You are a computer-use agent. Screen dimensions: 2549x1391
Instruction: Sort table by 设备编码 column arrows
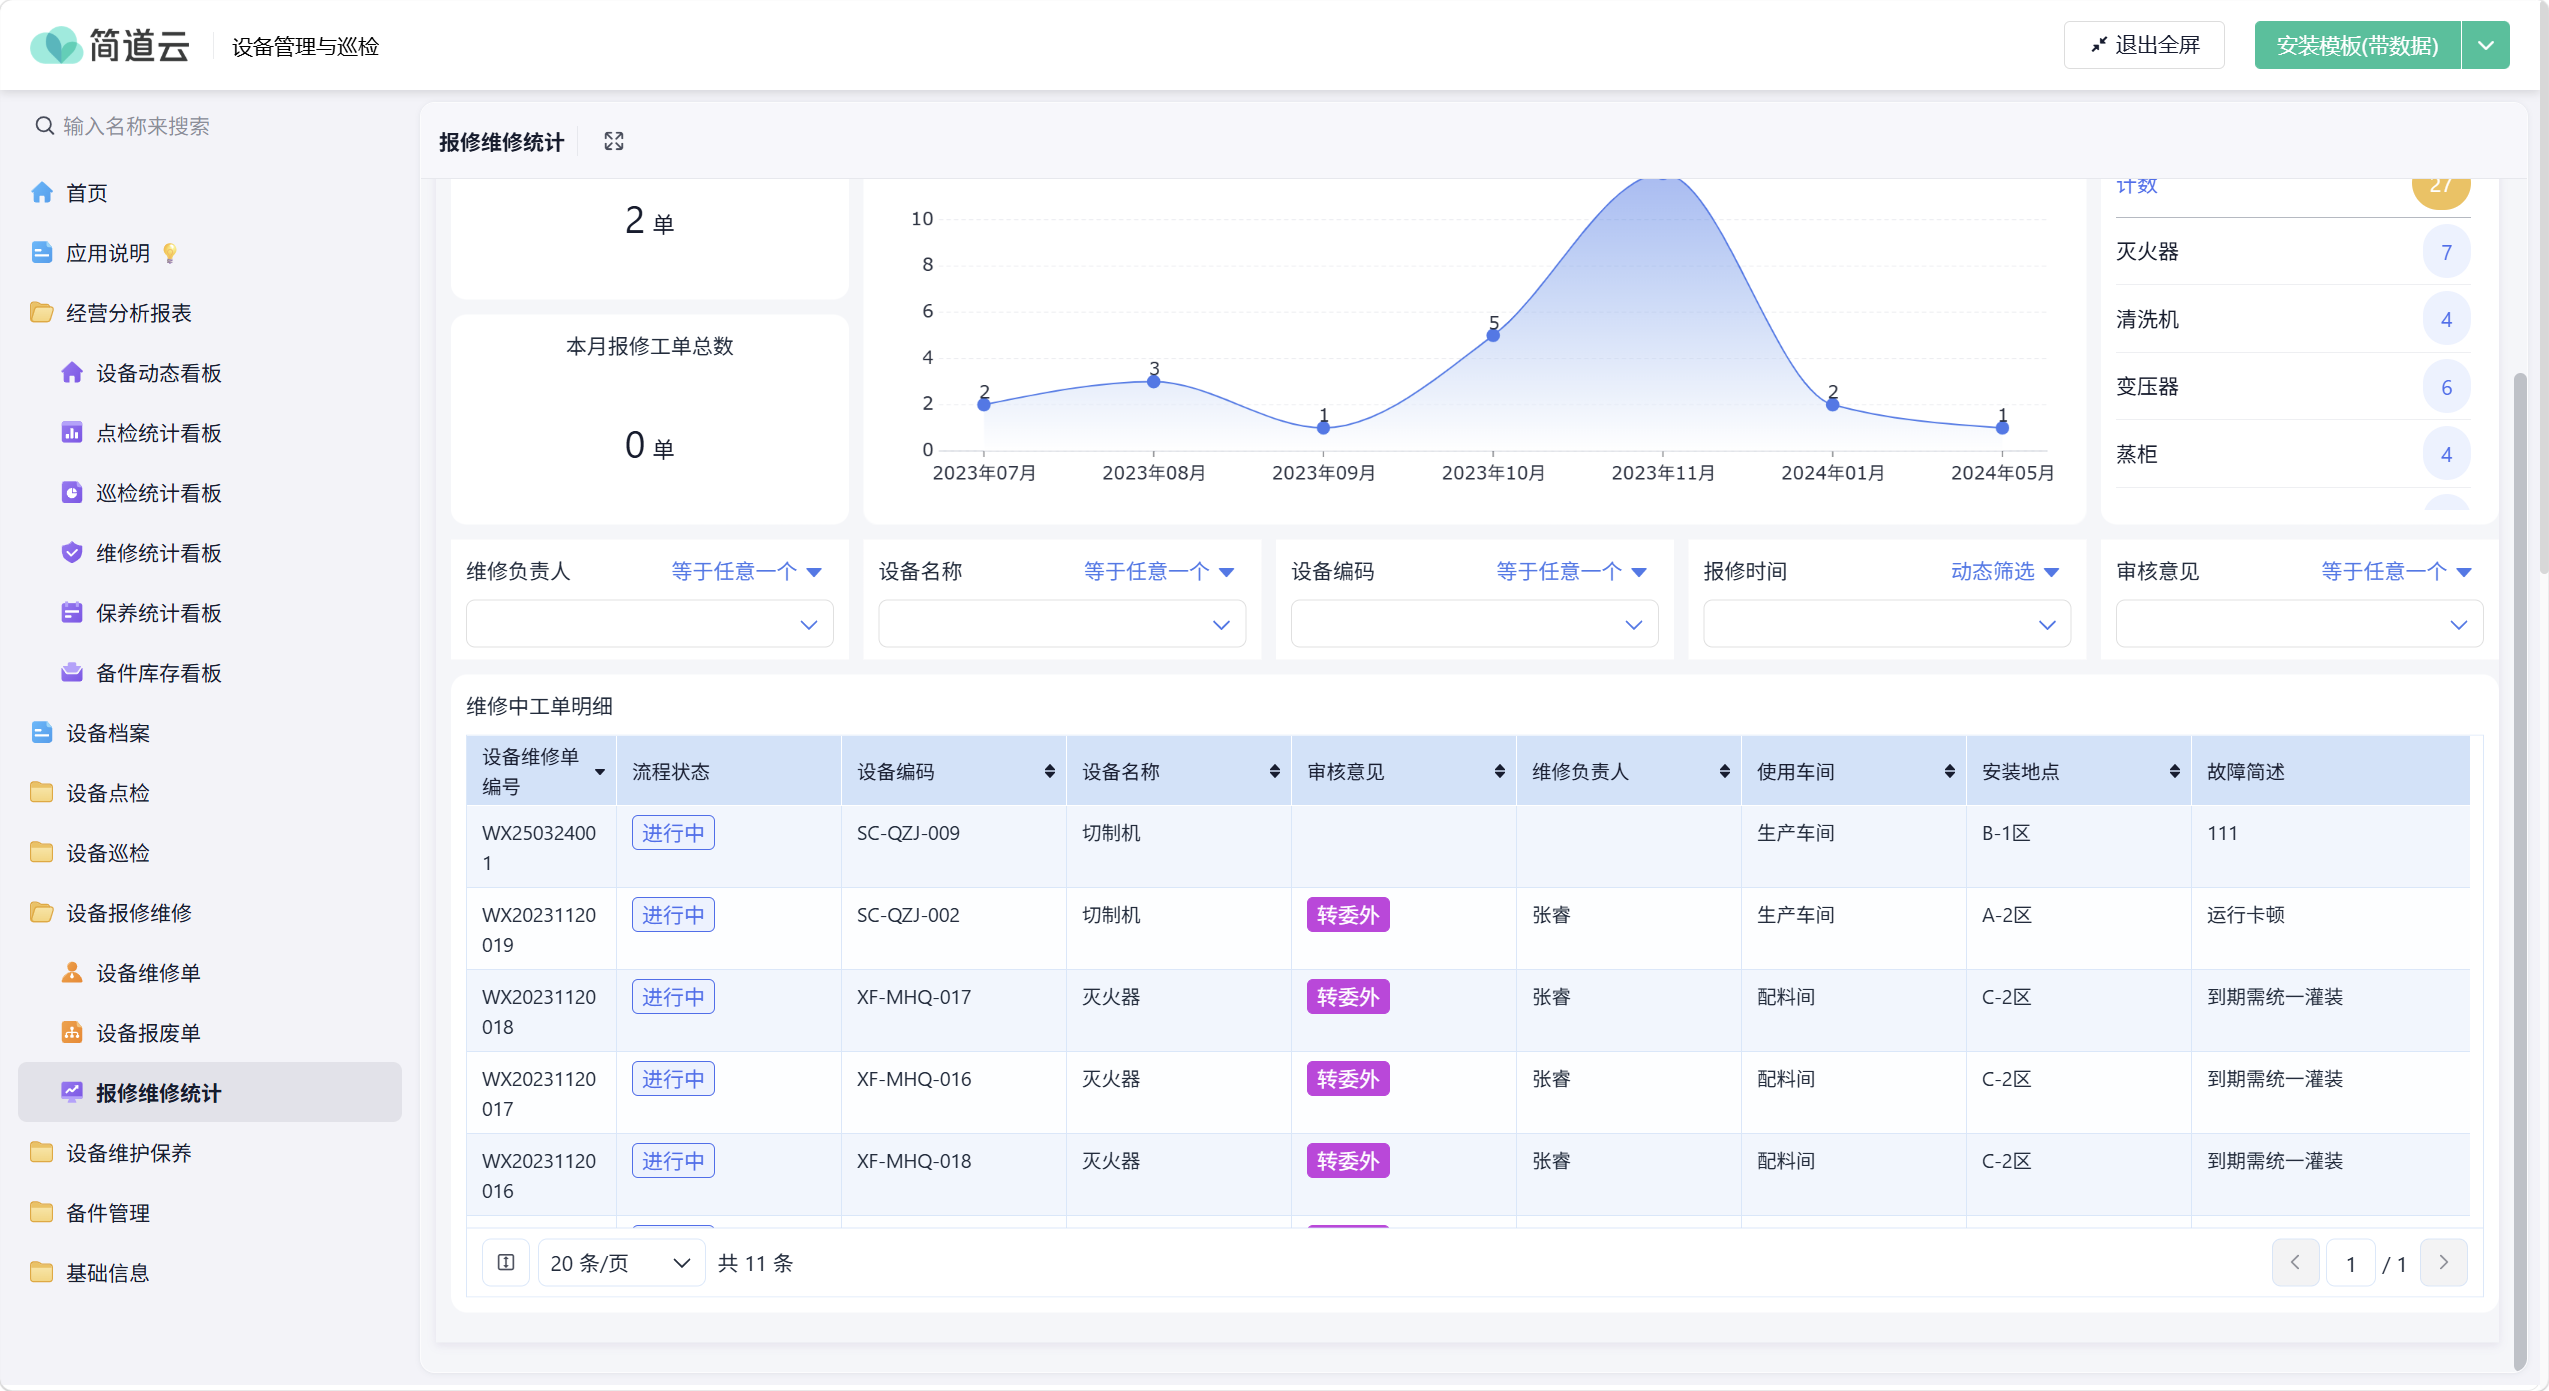[x=1049, y=771]
